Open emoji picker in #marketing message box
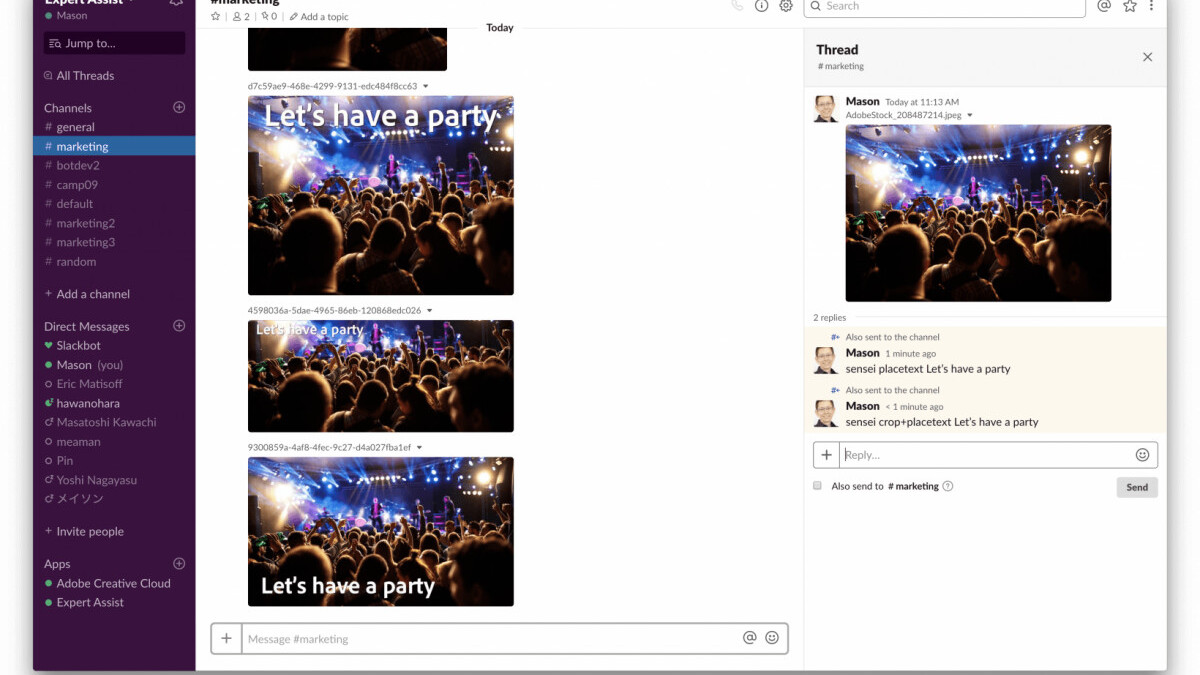The image size is (1200, 675). pyautogui.click(x=772, y=638)
